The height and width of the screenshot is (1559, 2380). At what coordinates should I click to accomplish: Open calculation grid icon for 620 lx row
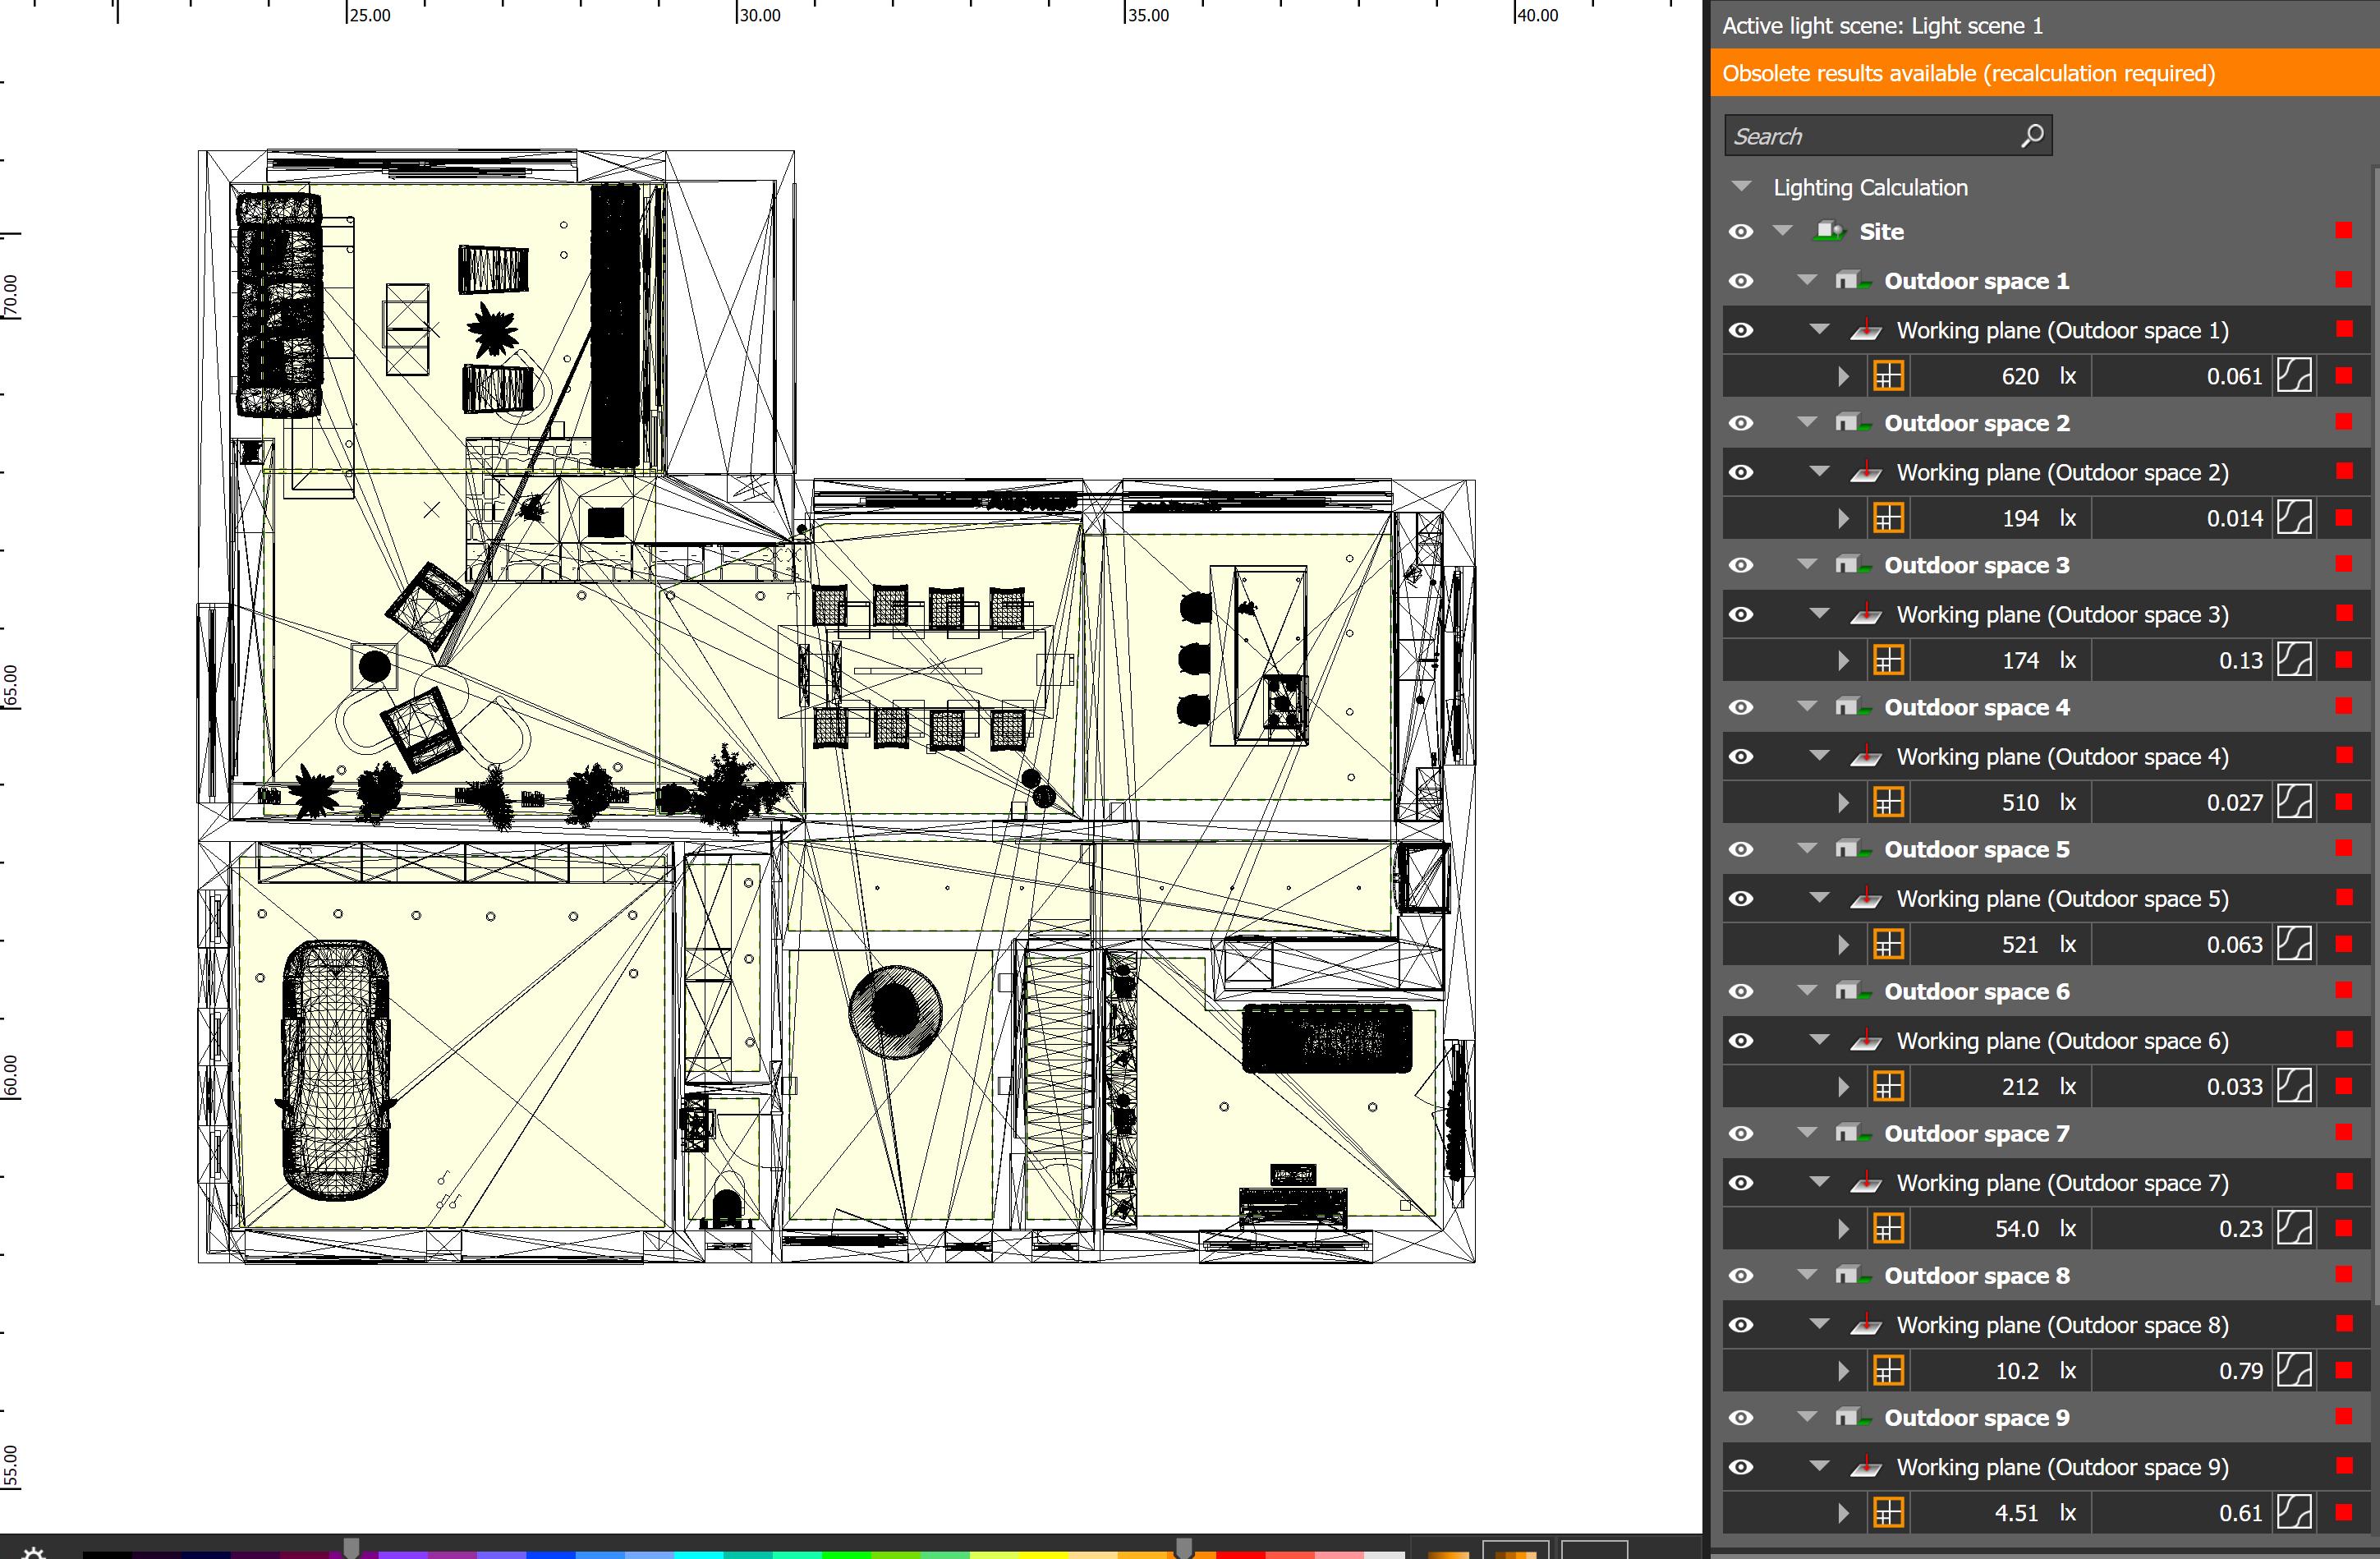[1888, 377]
